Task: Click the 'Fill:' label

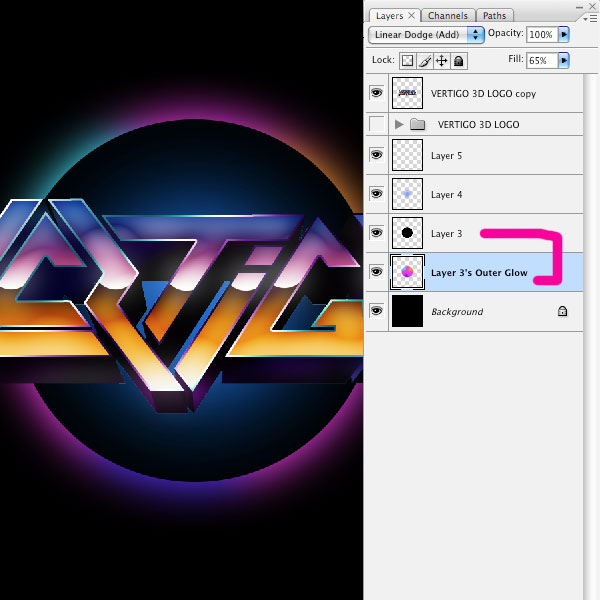Action: (x=516, y=59)
